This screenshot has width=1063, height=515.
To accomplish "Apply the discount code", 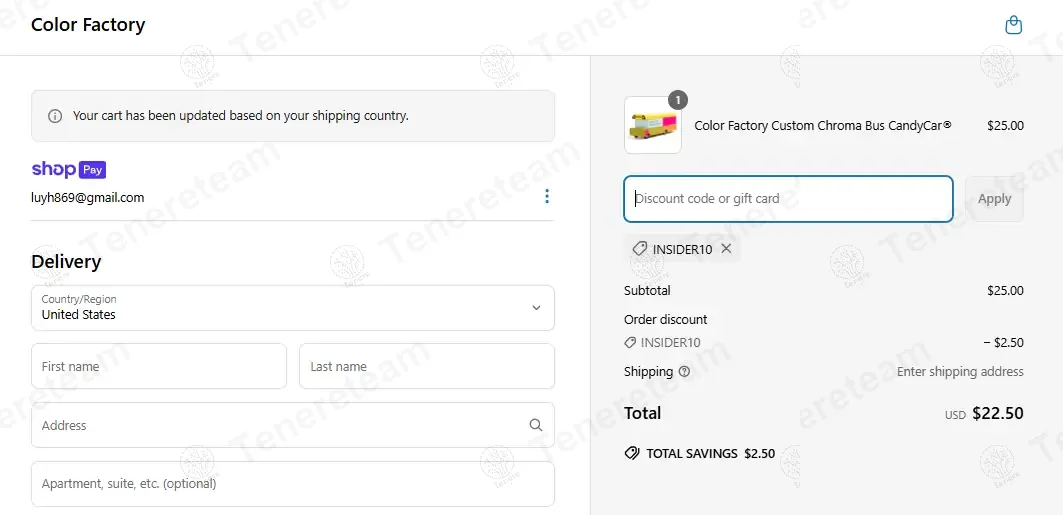I will (994, 199).
